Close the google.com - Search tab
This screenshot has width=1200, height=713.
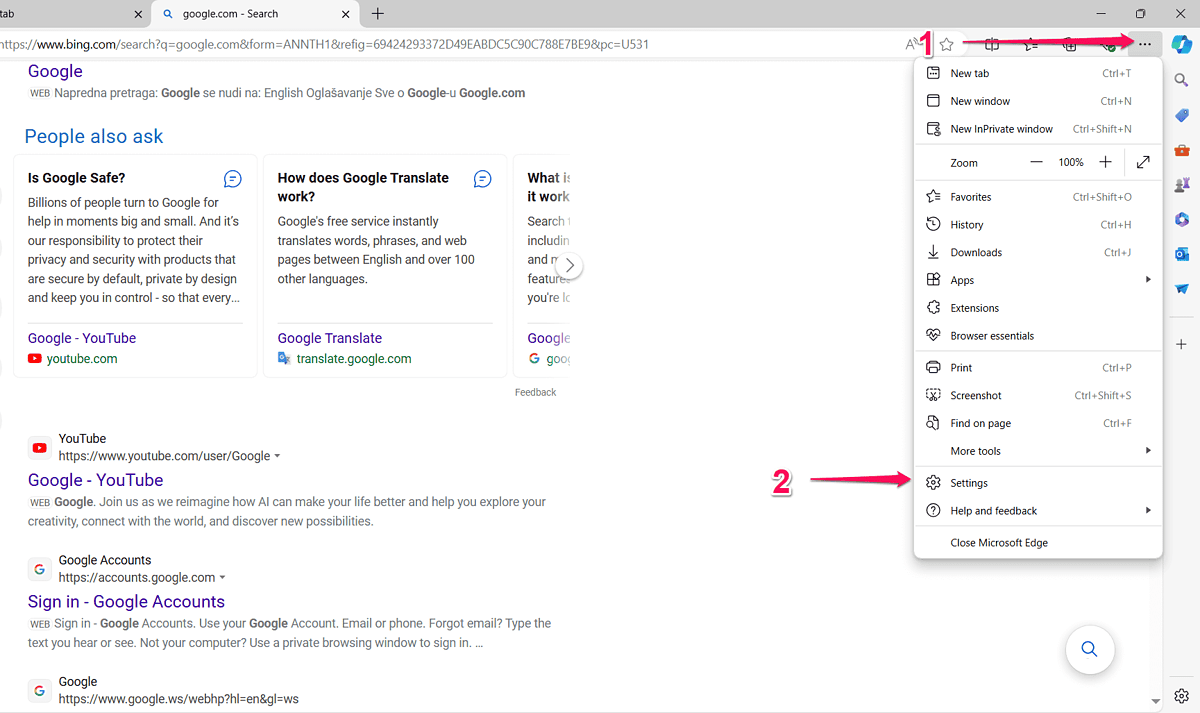click(x=346, y=14)
